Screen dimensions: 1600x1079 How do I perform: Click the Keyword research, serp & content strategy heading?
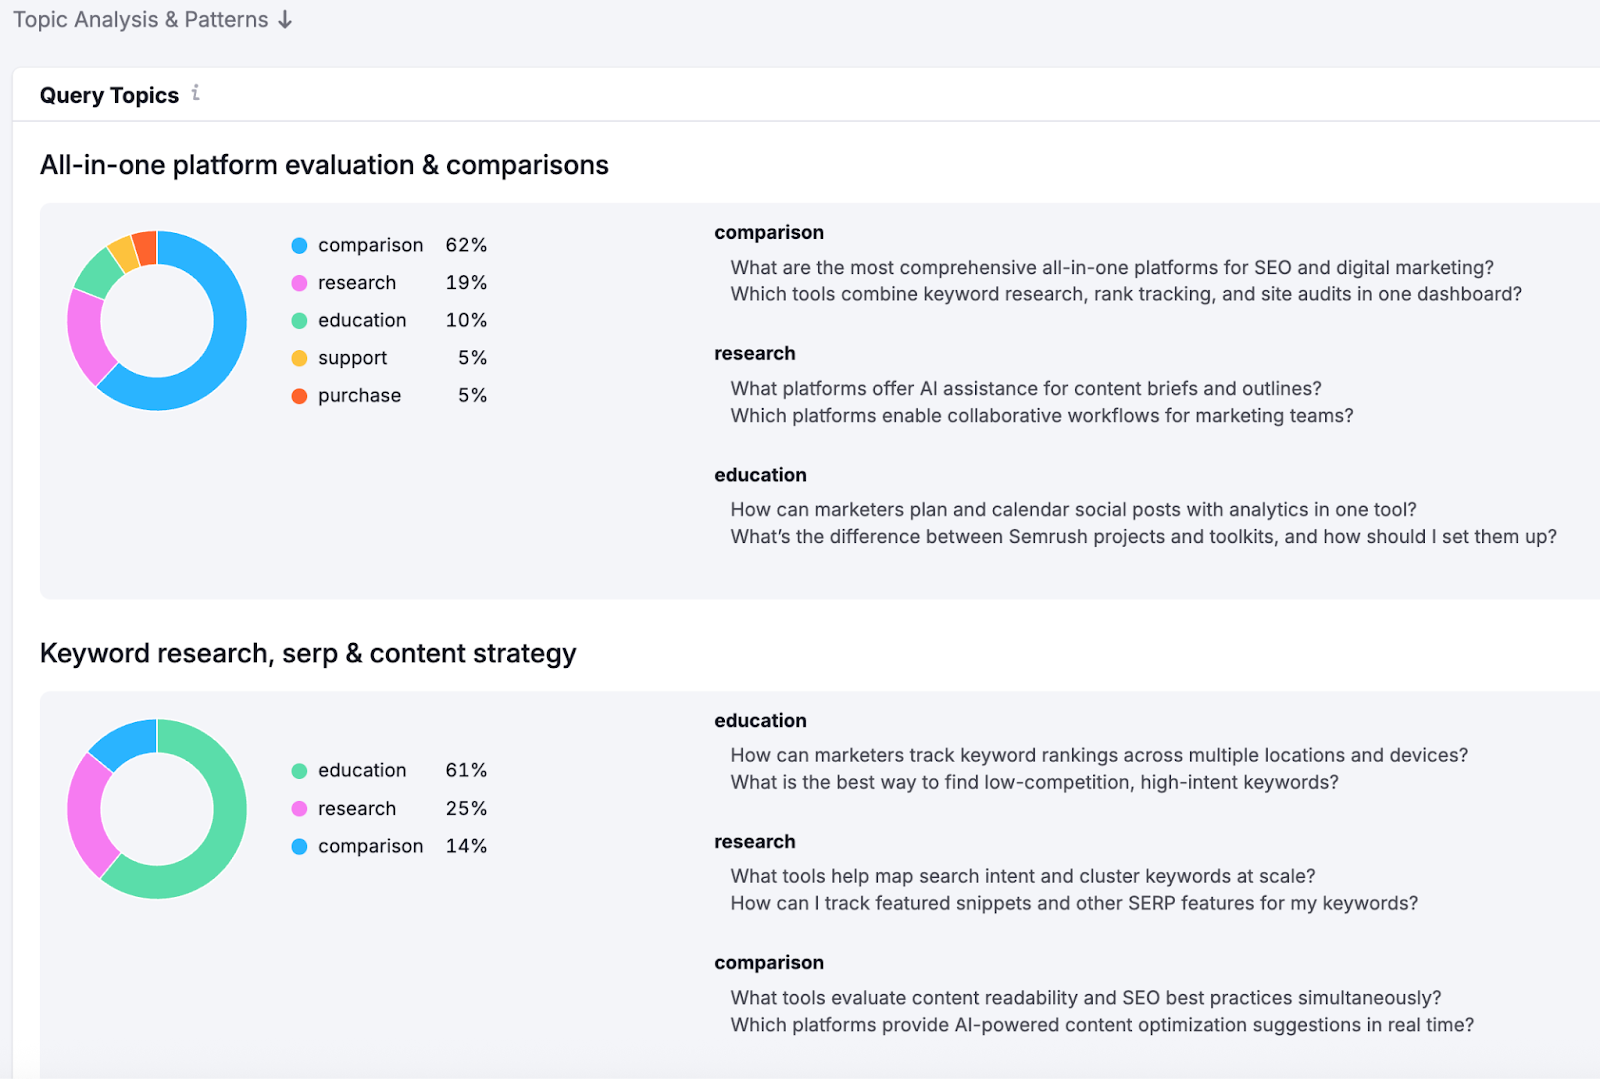point(308,653)
